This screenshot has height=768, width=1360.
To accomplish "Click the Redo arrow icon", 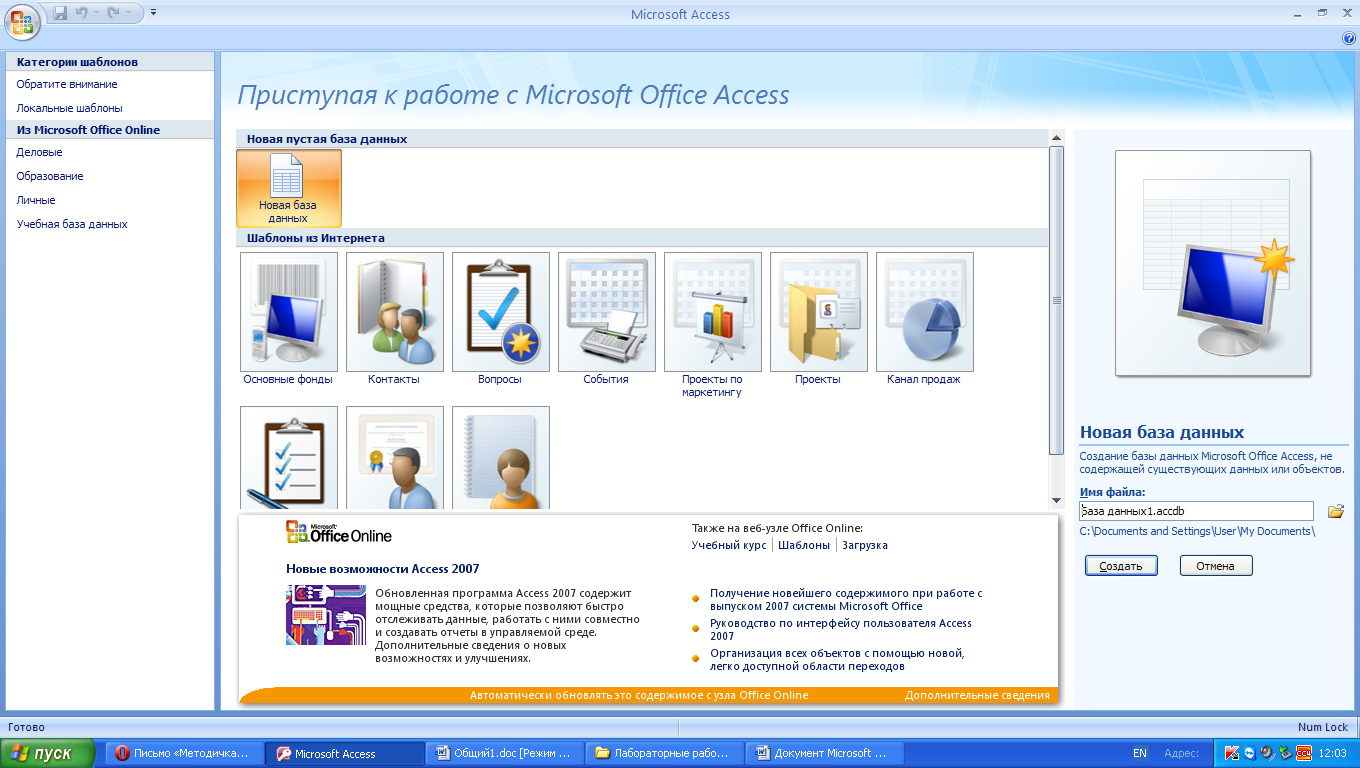I will pos(113,13).
